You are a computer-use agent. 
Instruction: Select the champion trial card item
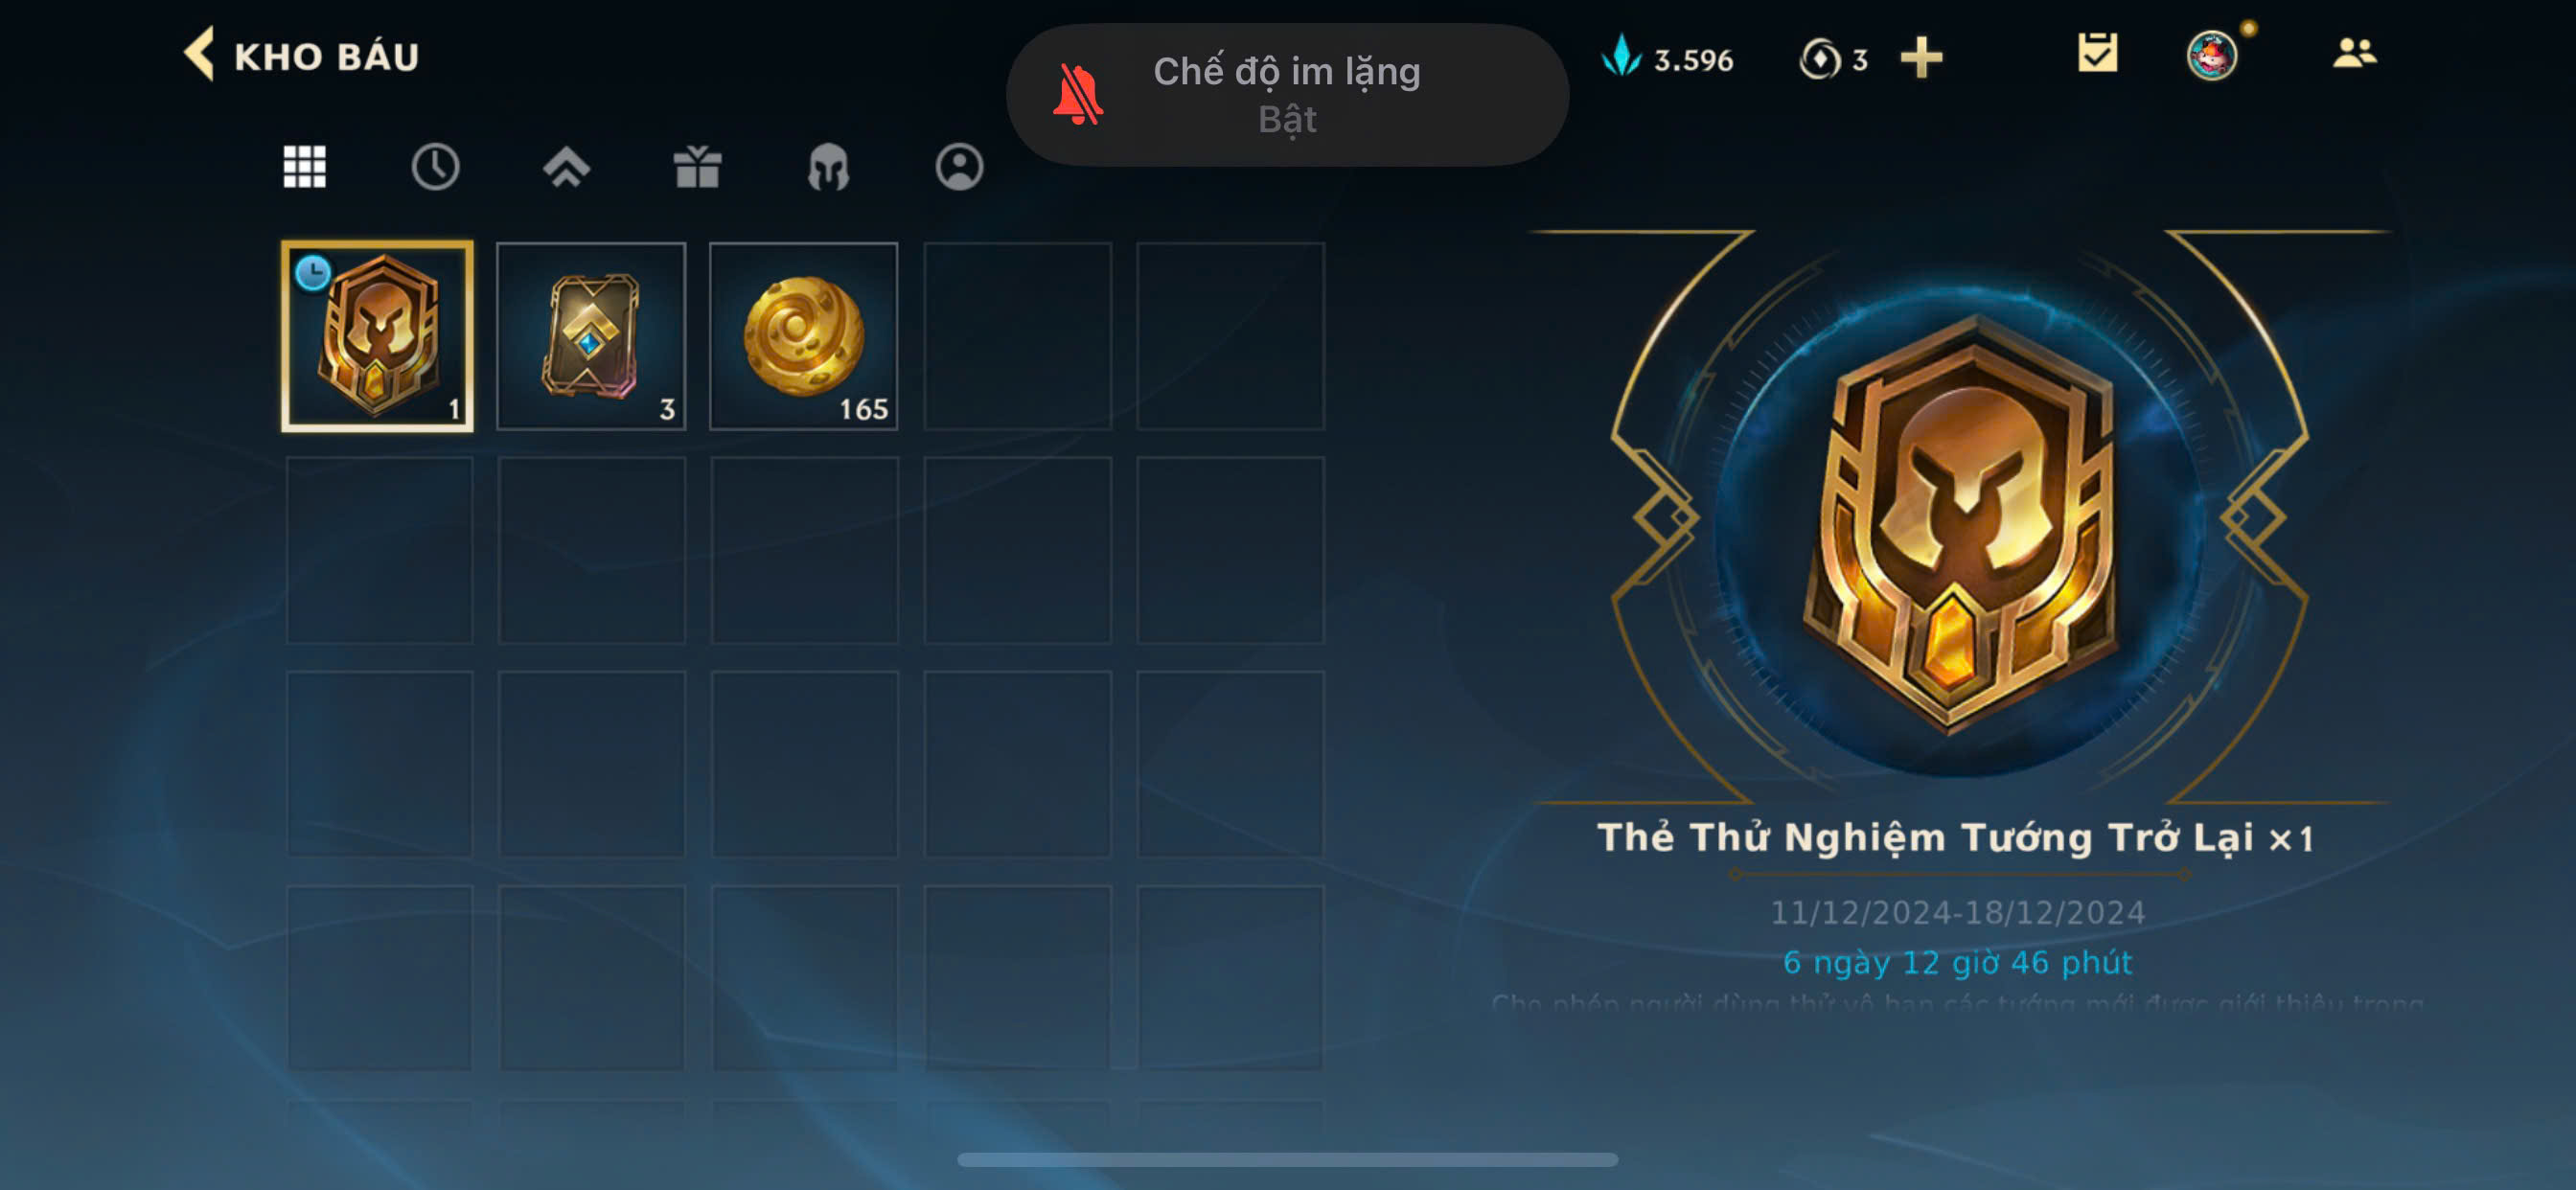(x=377, y=336)
